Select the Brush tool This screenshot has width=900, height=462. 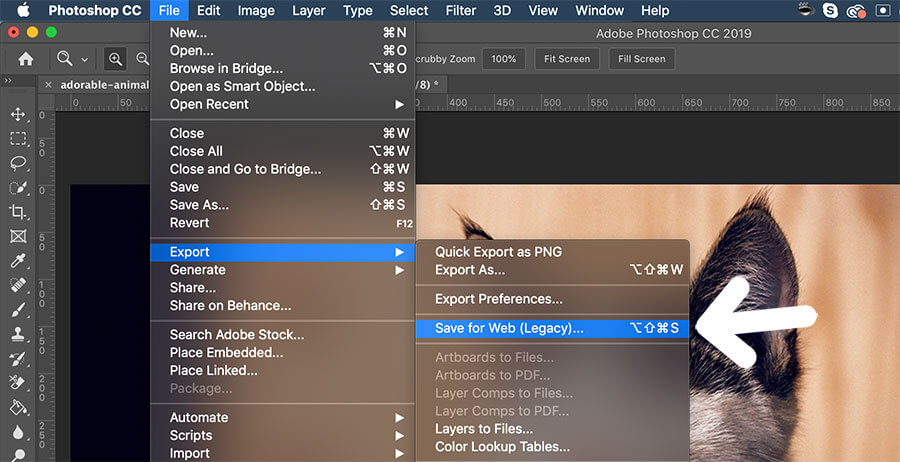click(18, 310)
